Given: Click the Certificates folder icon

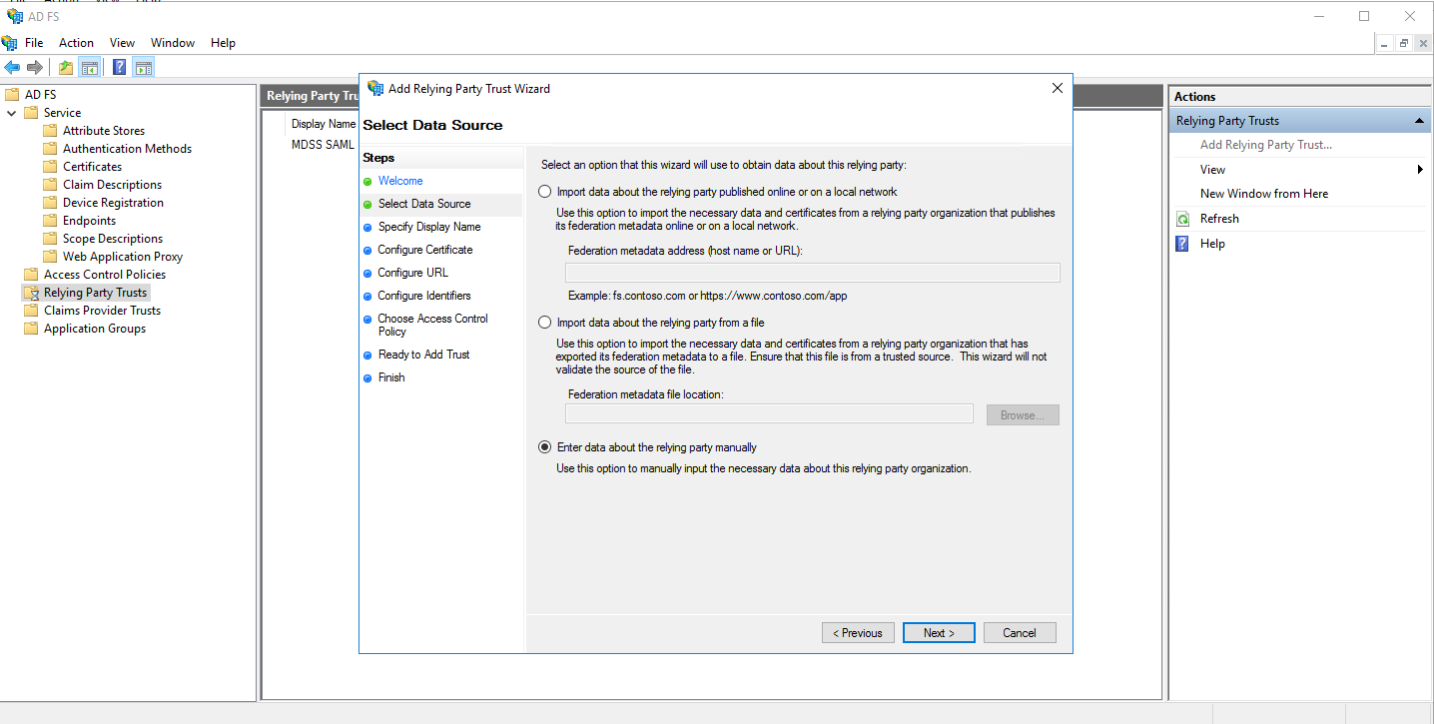Looking at the screenshot, I should 50,167.
